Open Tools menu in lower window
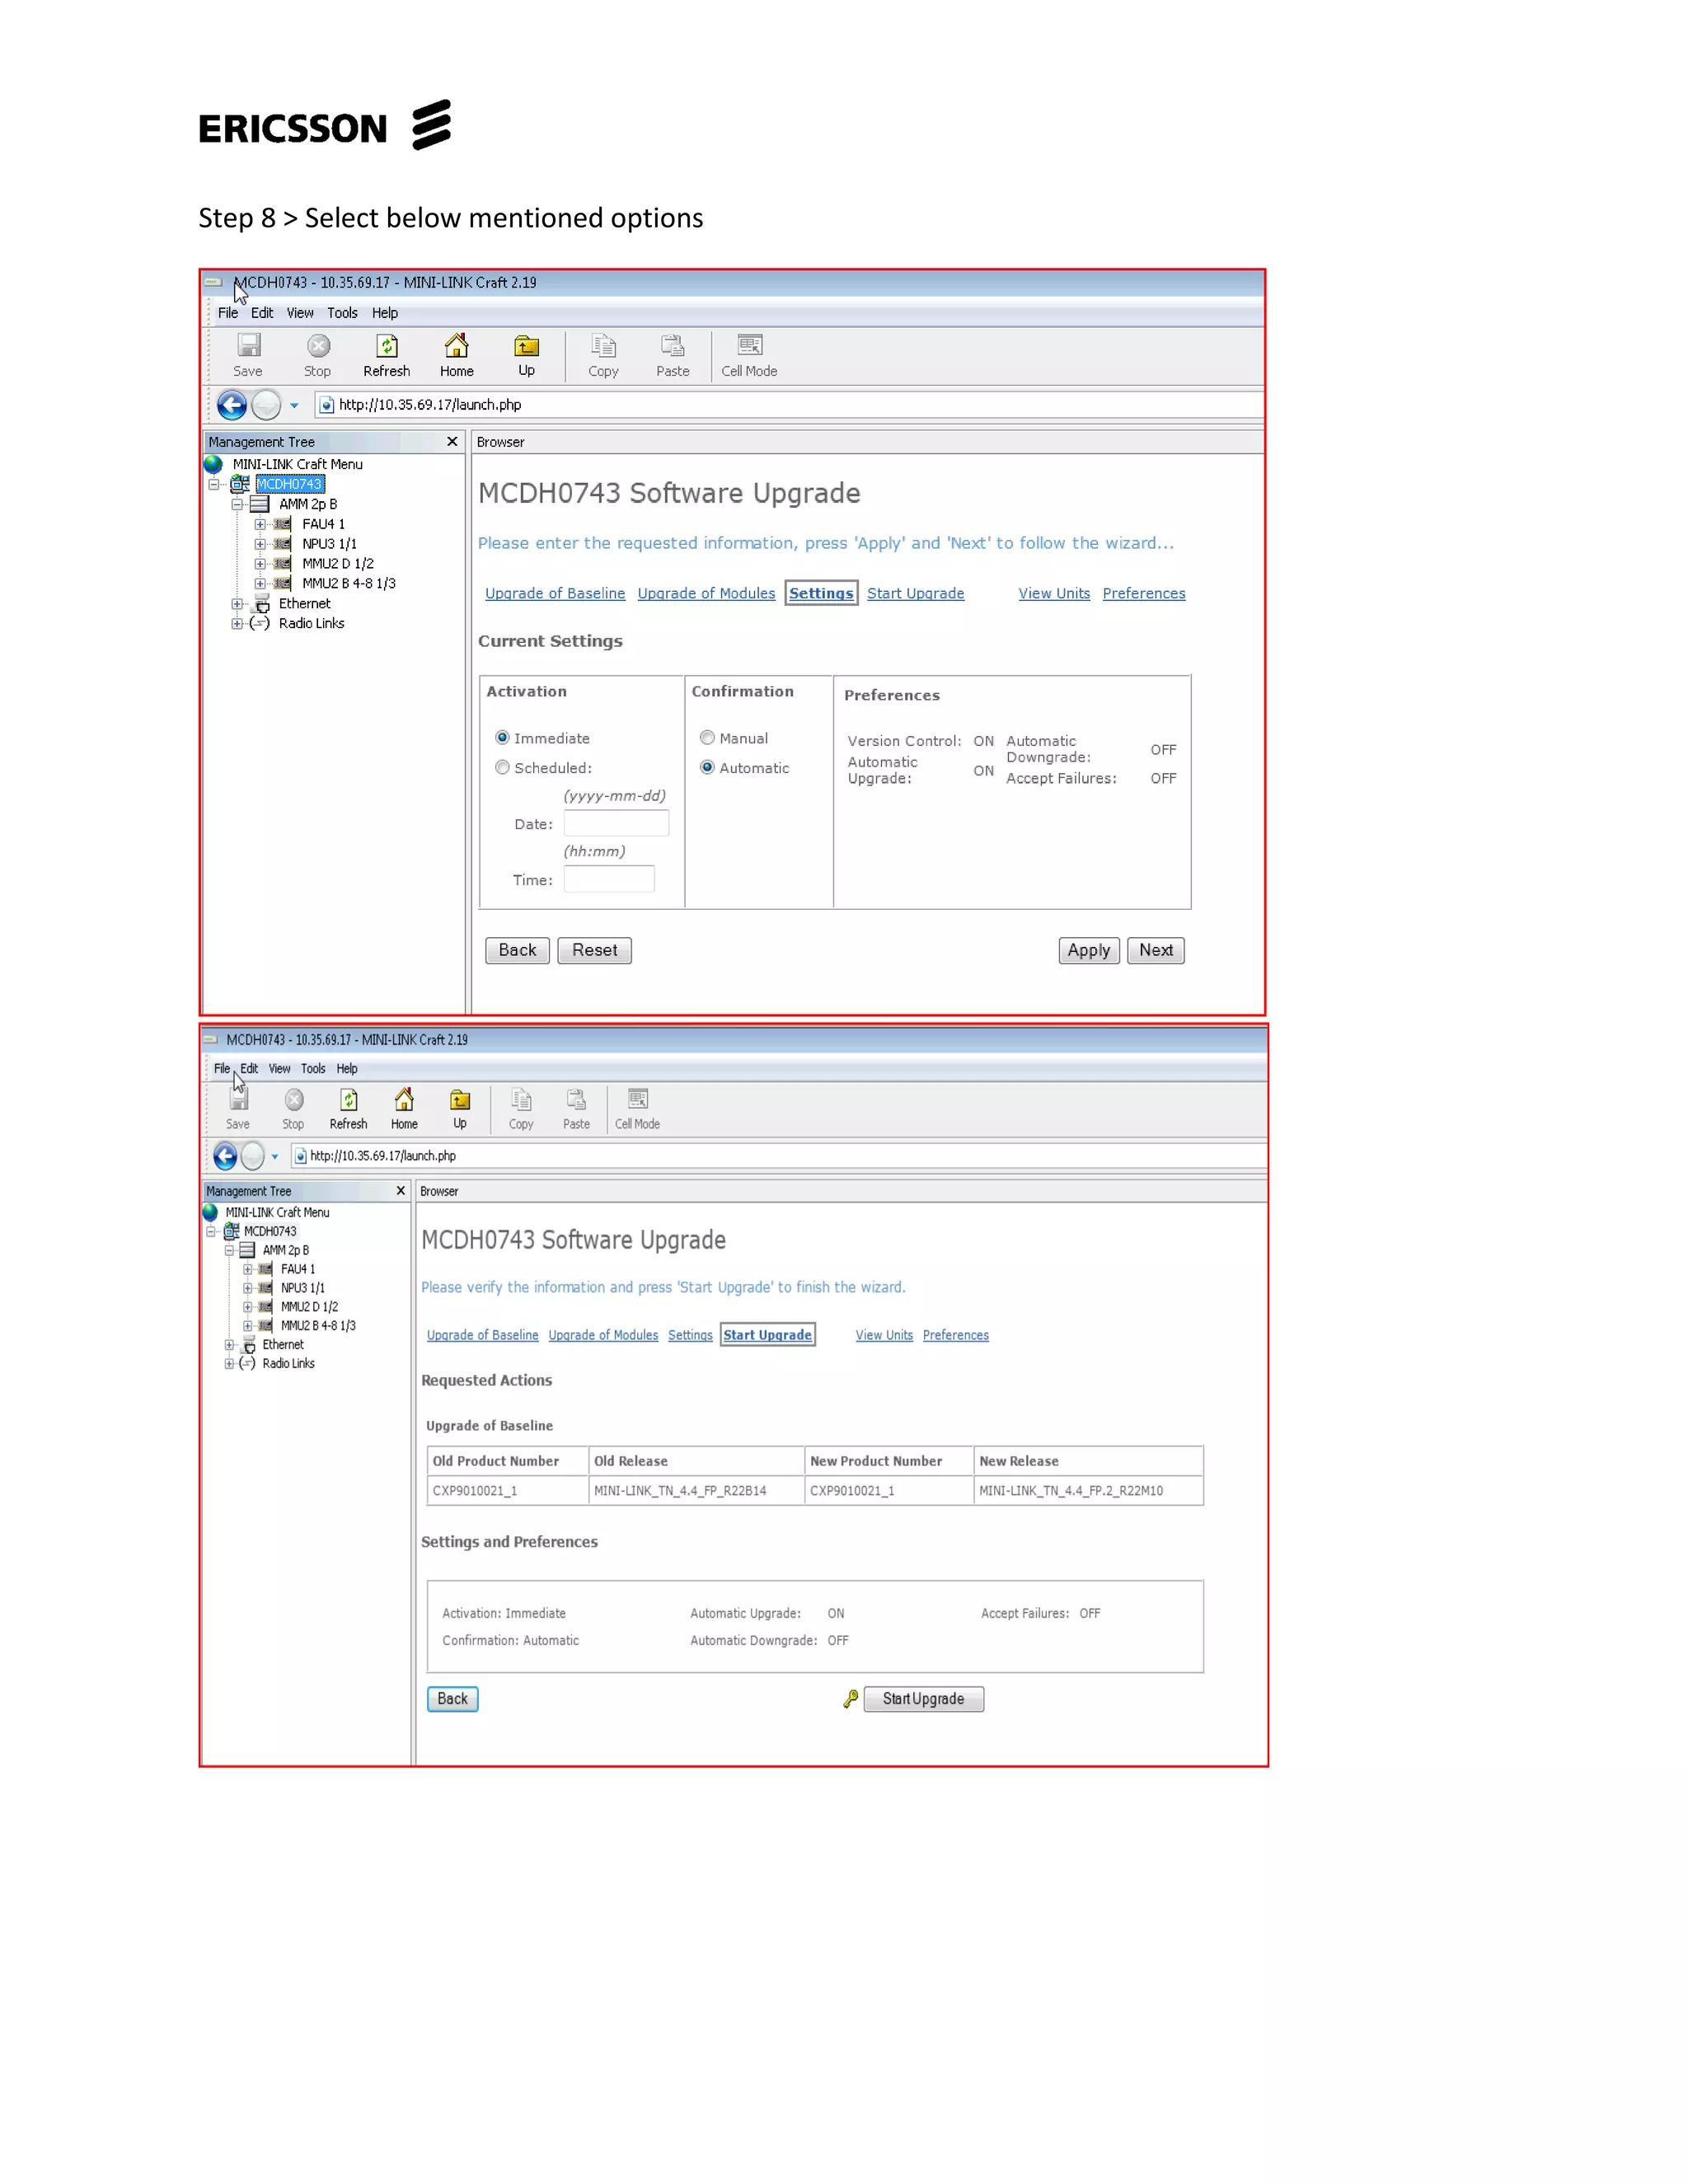 313,1069
